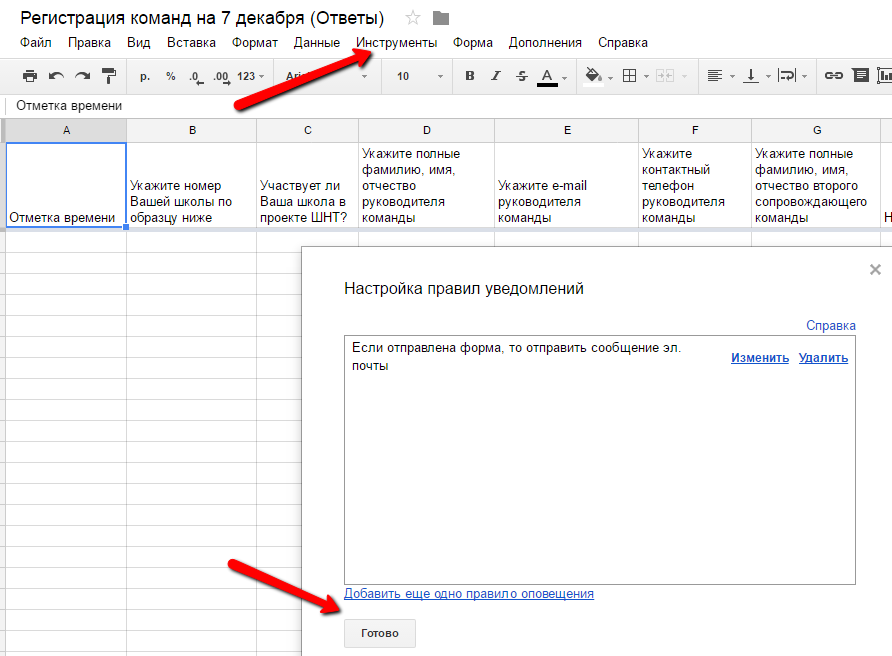Select the Paint format roller tool
This screenshot has height=656, width=892.
109,76
